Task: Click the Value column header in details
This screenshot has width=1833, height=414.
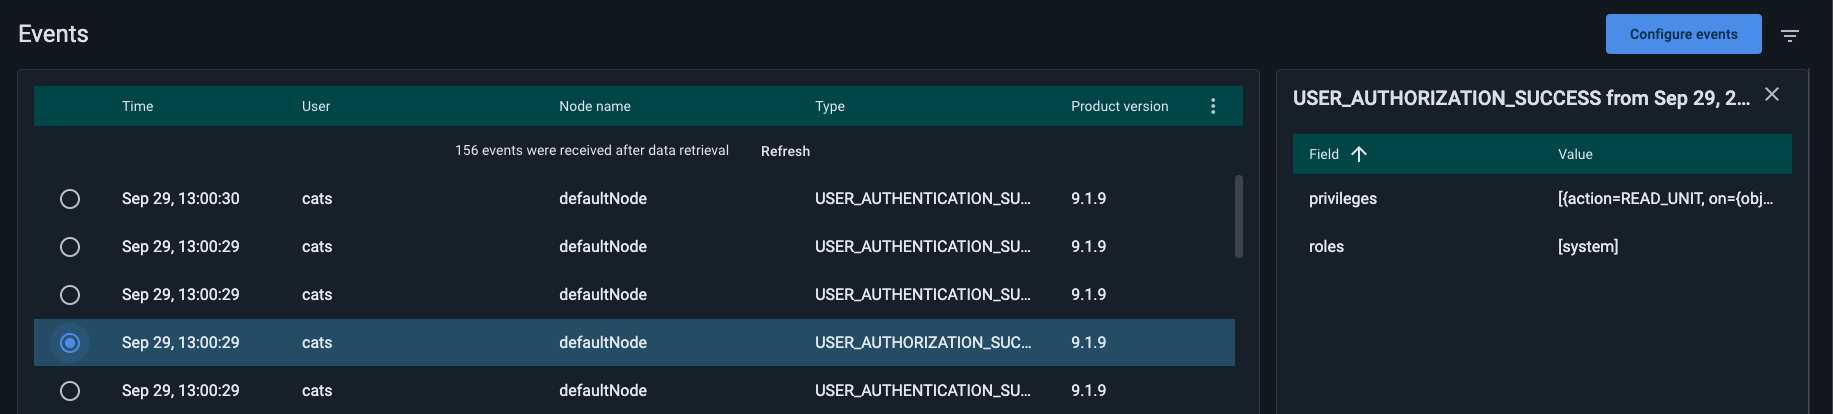Action: pos(1575,154)
